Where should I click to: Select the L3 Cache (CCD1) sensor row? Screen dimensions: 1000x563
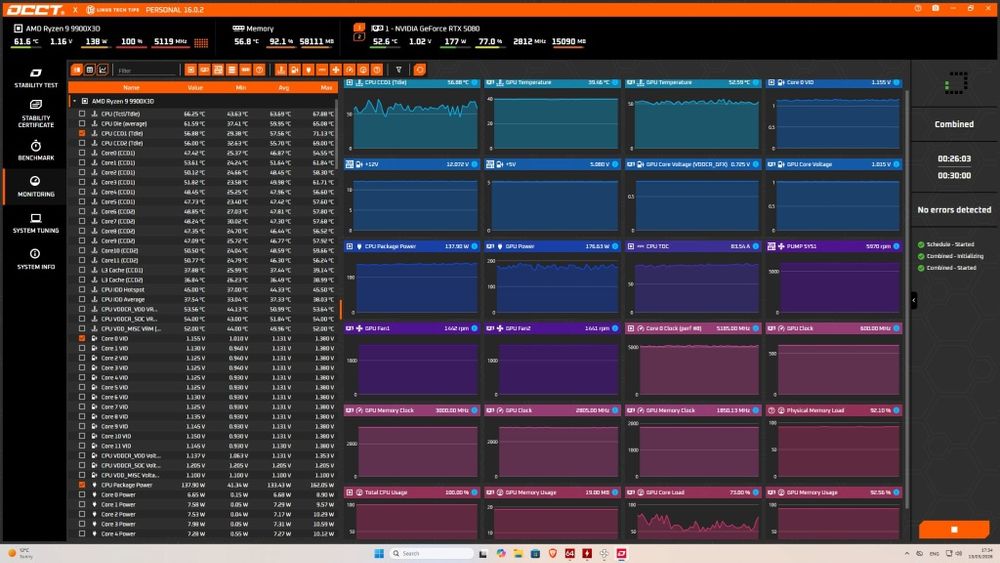[x=203, y=270]
